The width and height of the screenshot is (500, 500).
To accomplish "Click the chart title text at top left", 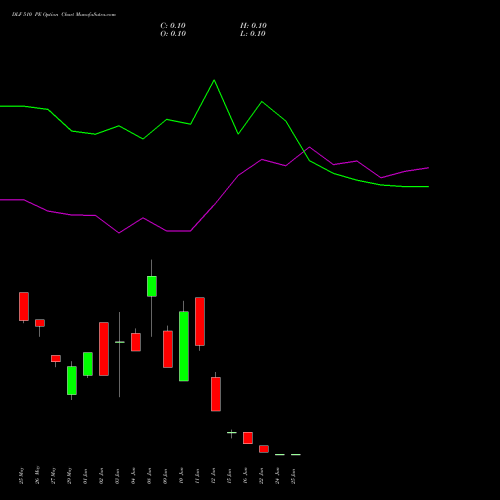I will 64,15.
